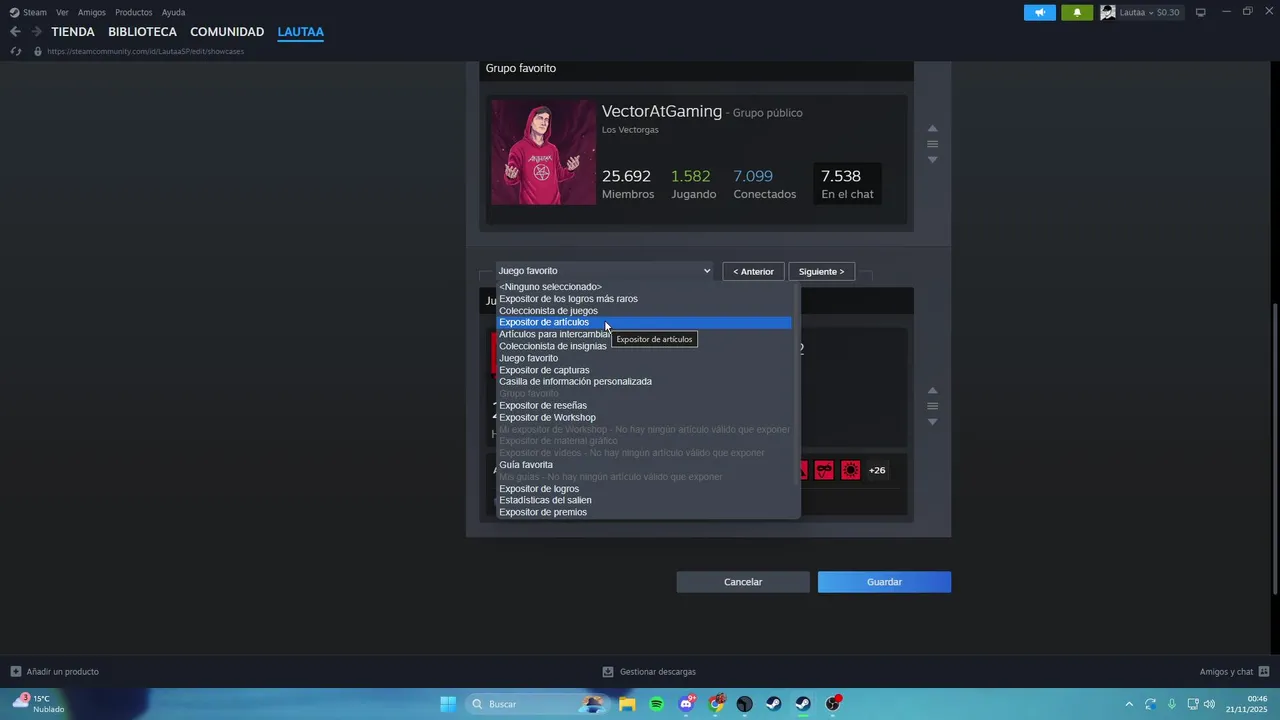Choose Expositor de capturas option
Image resolution: width=1280 pixels, height=720 pixels.
click(x=644, y=370)
